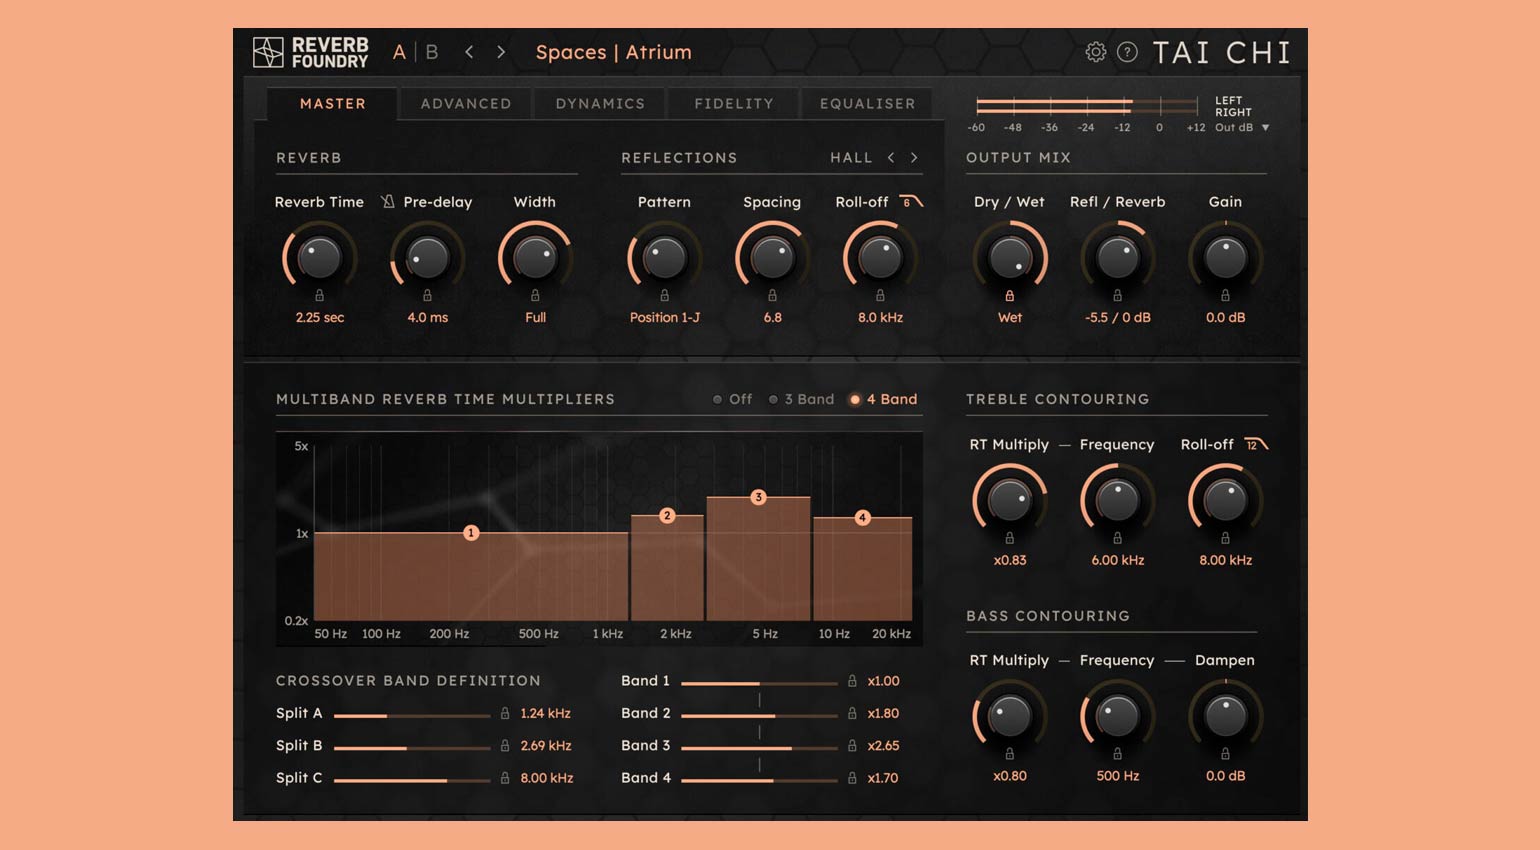Select the Off multiband mode
The image size is (1540, 850).
732,399
